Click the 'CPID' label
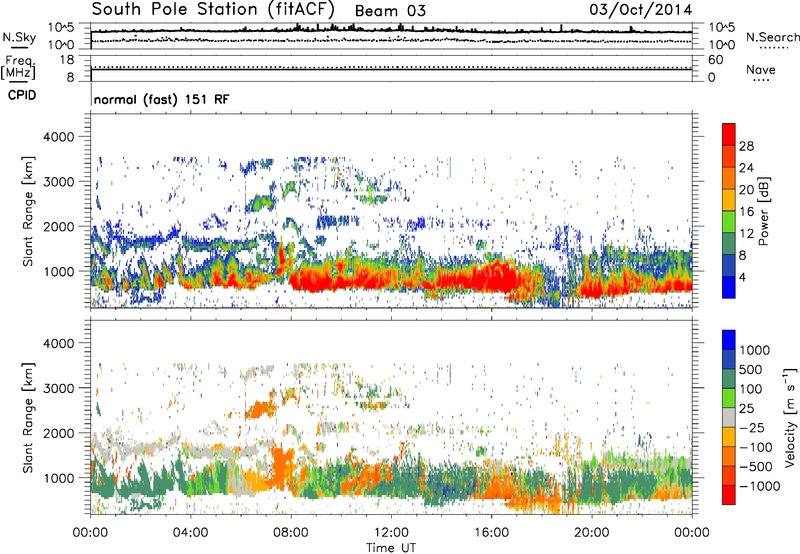 [22, 95]
